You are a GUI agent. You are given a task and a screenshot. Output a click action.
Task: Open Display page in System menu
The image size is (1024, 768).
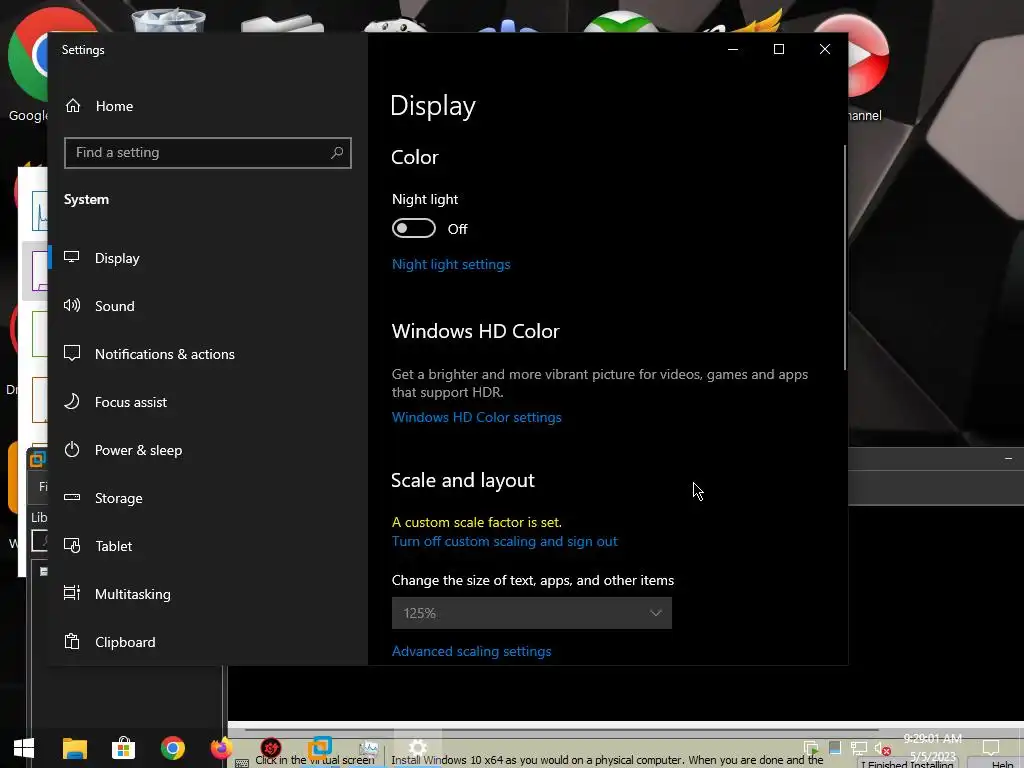(117, 258)
